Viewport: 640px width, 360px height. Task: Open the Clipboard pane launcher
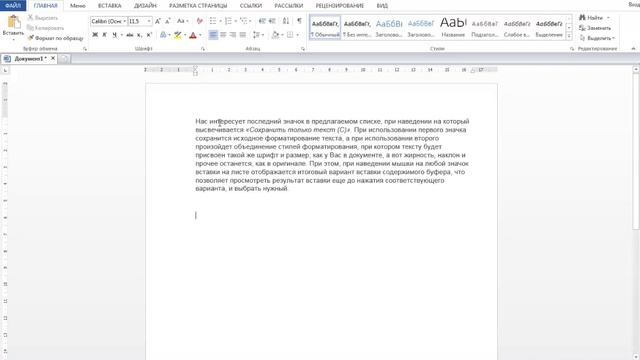coord(85,49)
